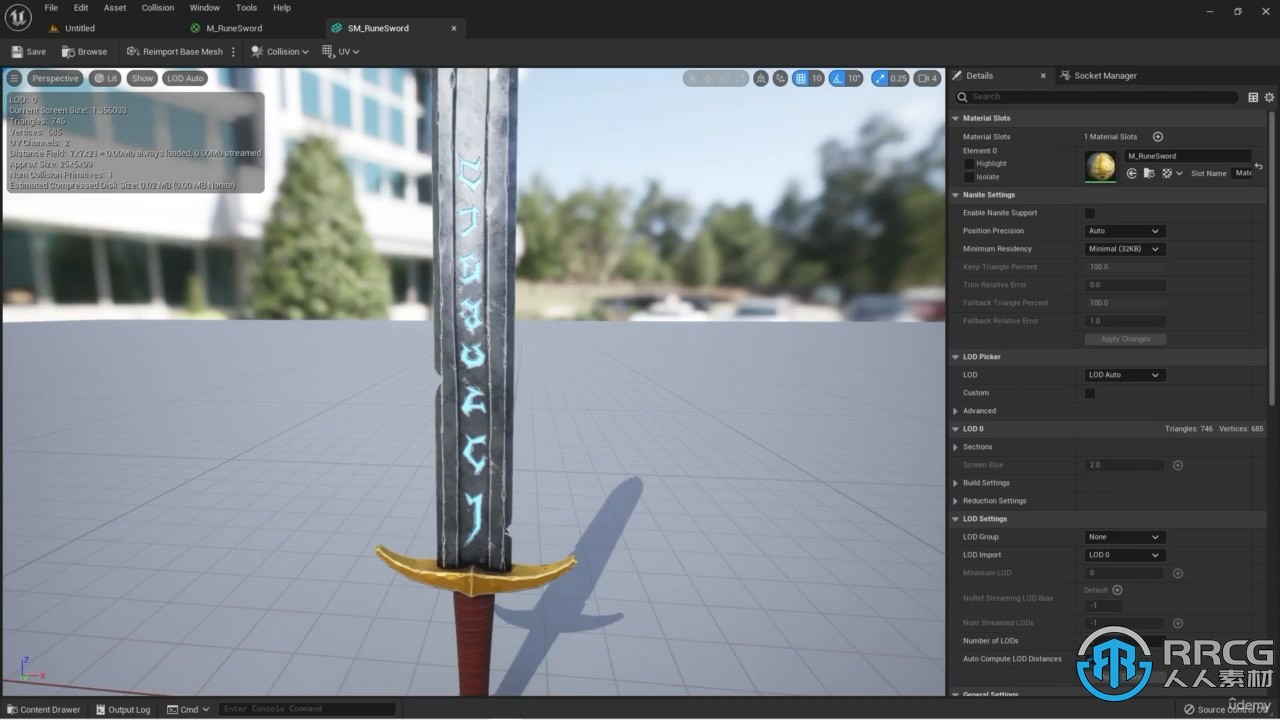Open the LOD Group dropdown

pos(1124,537)
